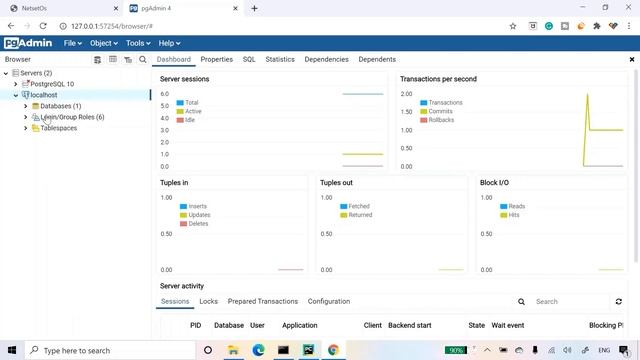The width and height of the screenshot is (640, 360).
Task: Click the Backend start column header
Action: 410,325
